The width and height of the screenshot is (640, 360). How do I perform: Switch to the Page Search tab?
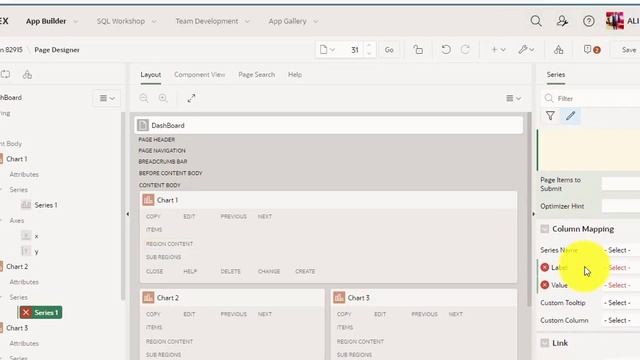256,75
